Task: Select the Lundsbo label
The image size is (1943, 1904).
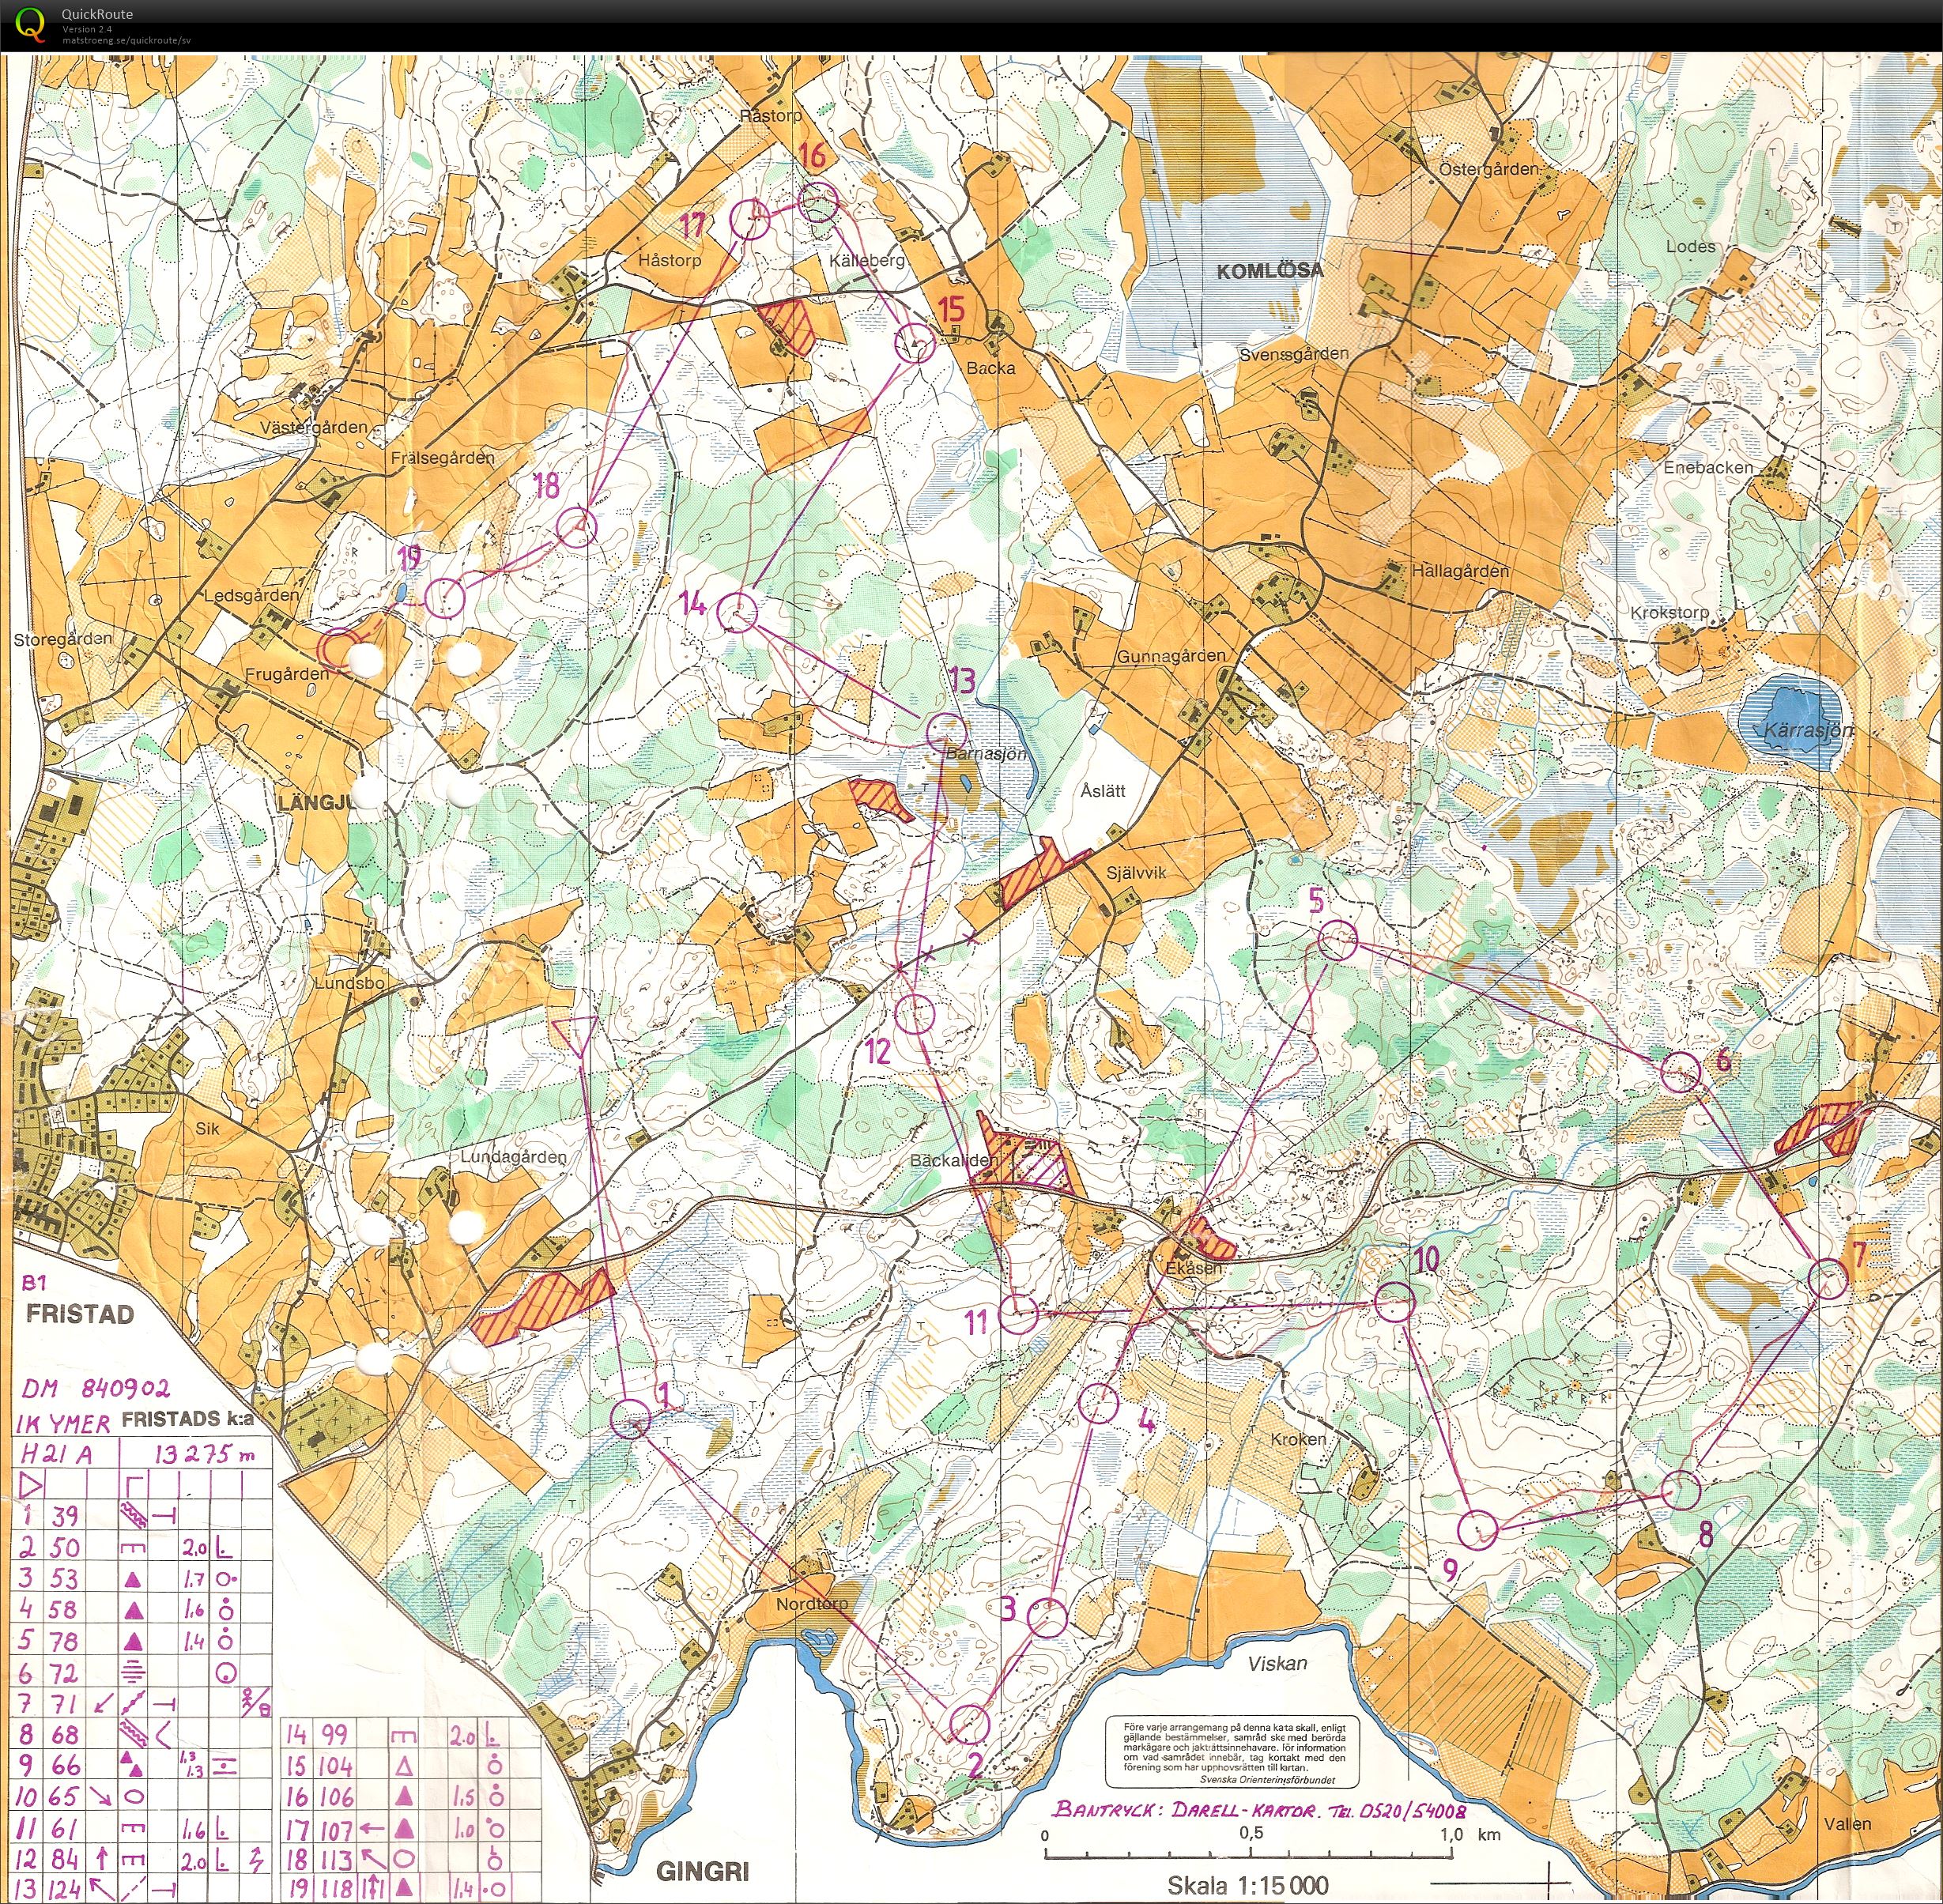Action: coord(349,983)
